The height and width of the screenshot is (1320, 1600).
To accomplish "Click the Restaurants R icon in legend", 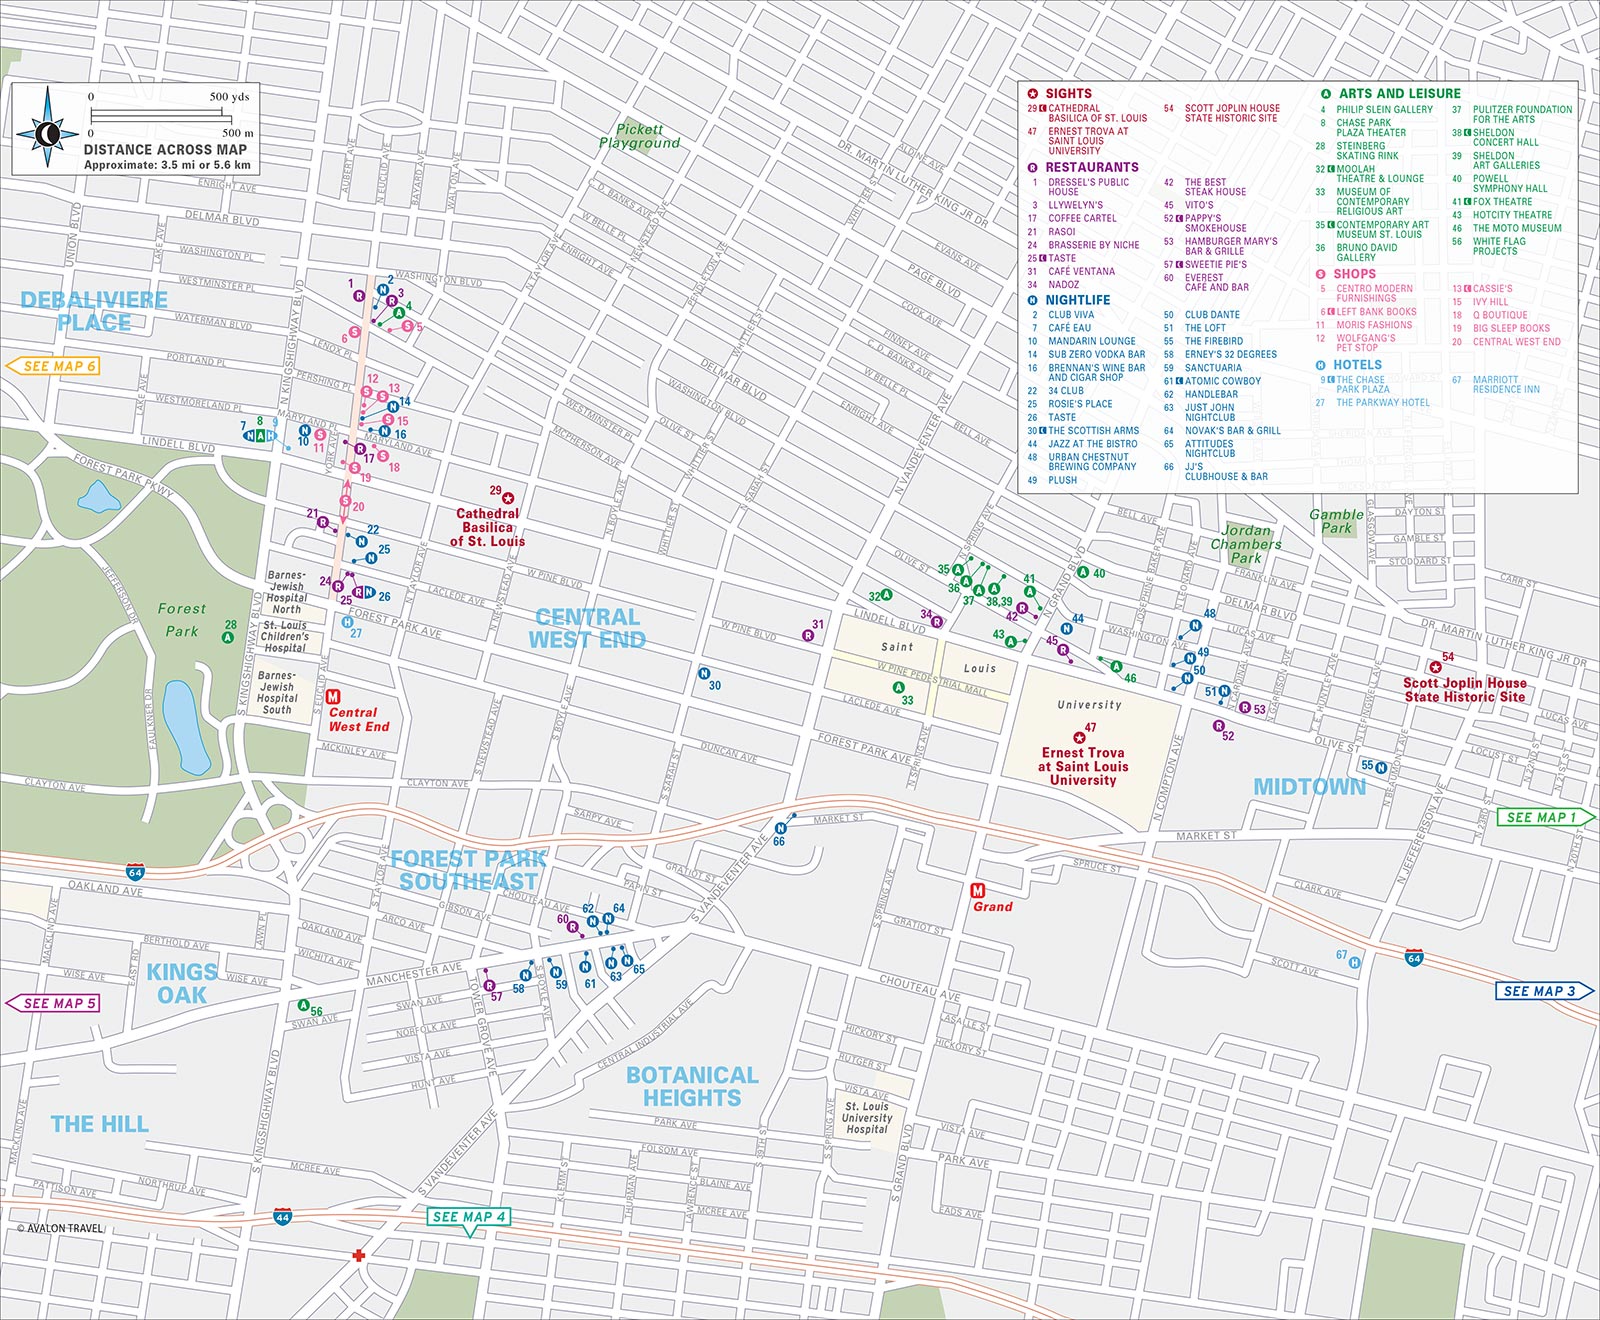I will [1033, 168].
